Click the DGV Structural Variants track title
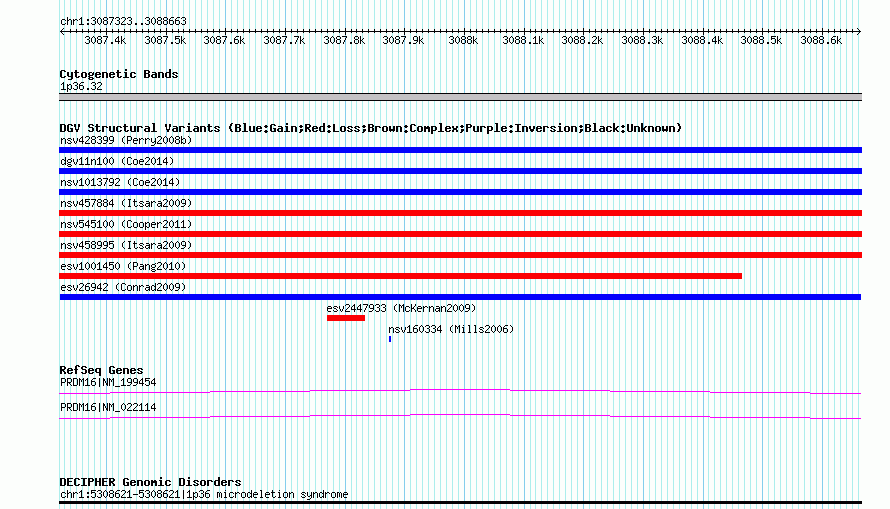Screen dimensions: 890x509 tap(371, 128)
